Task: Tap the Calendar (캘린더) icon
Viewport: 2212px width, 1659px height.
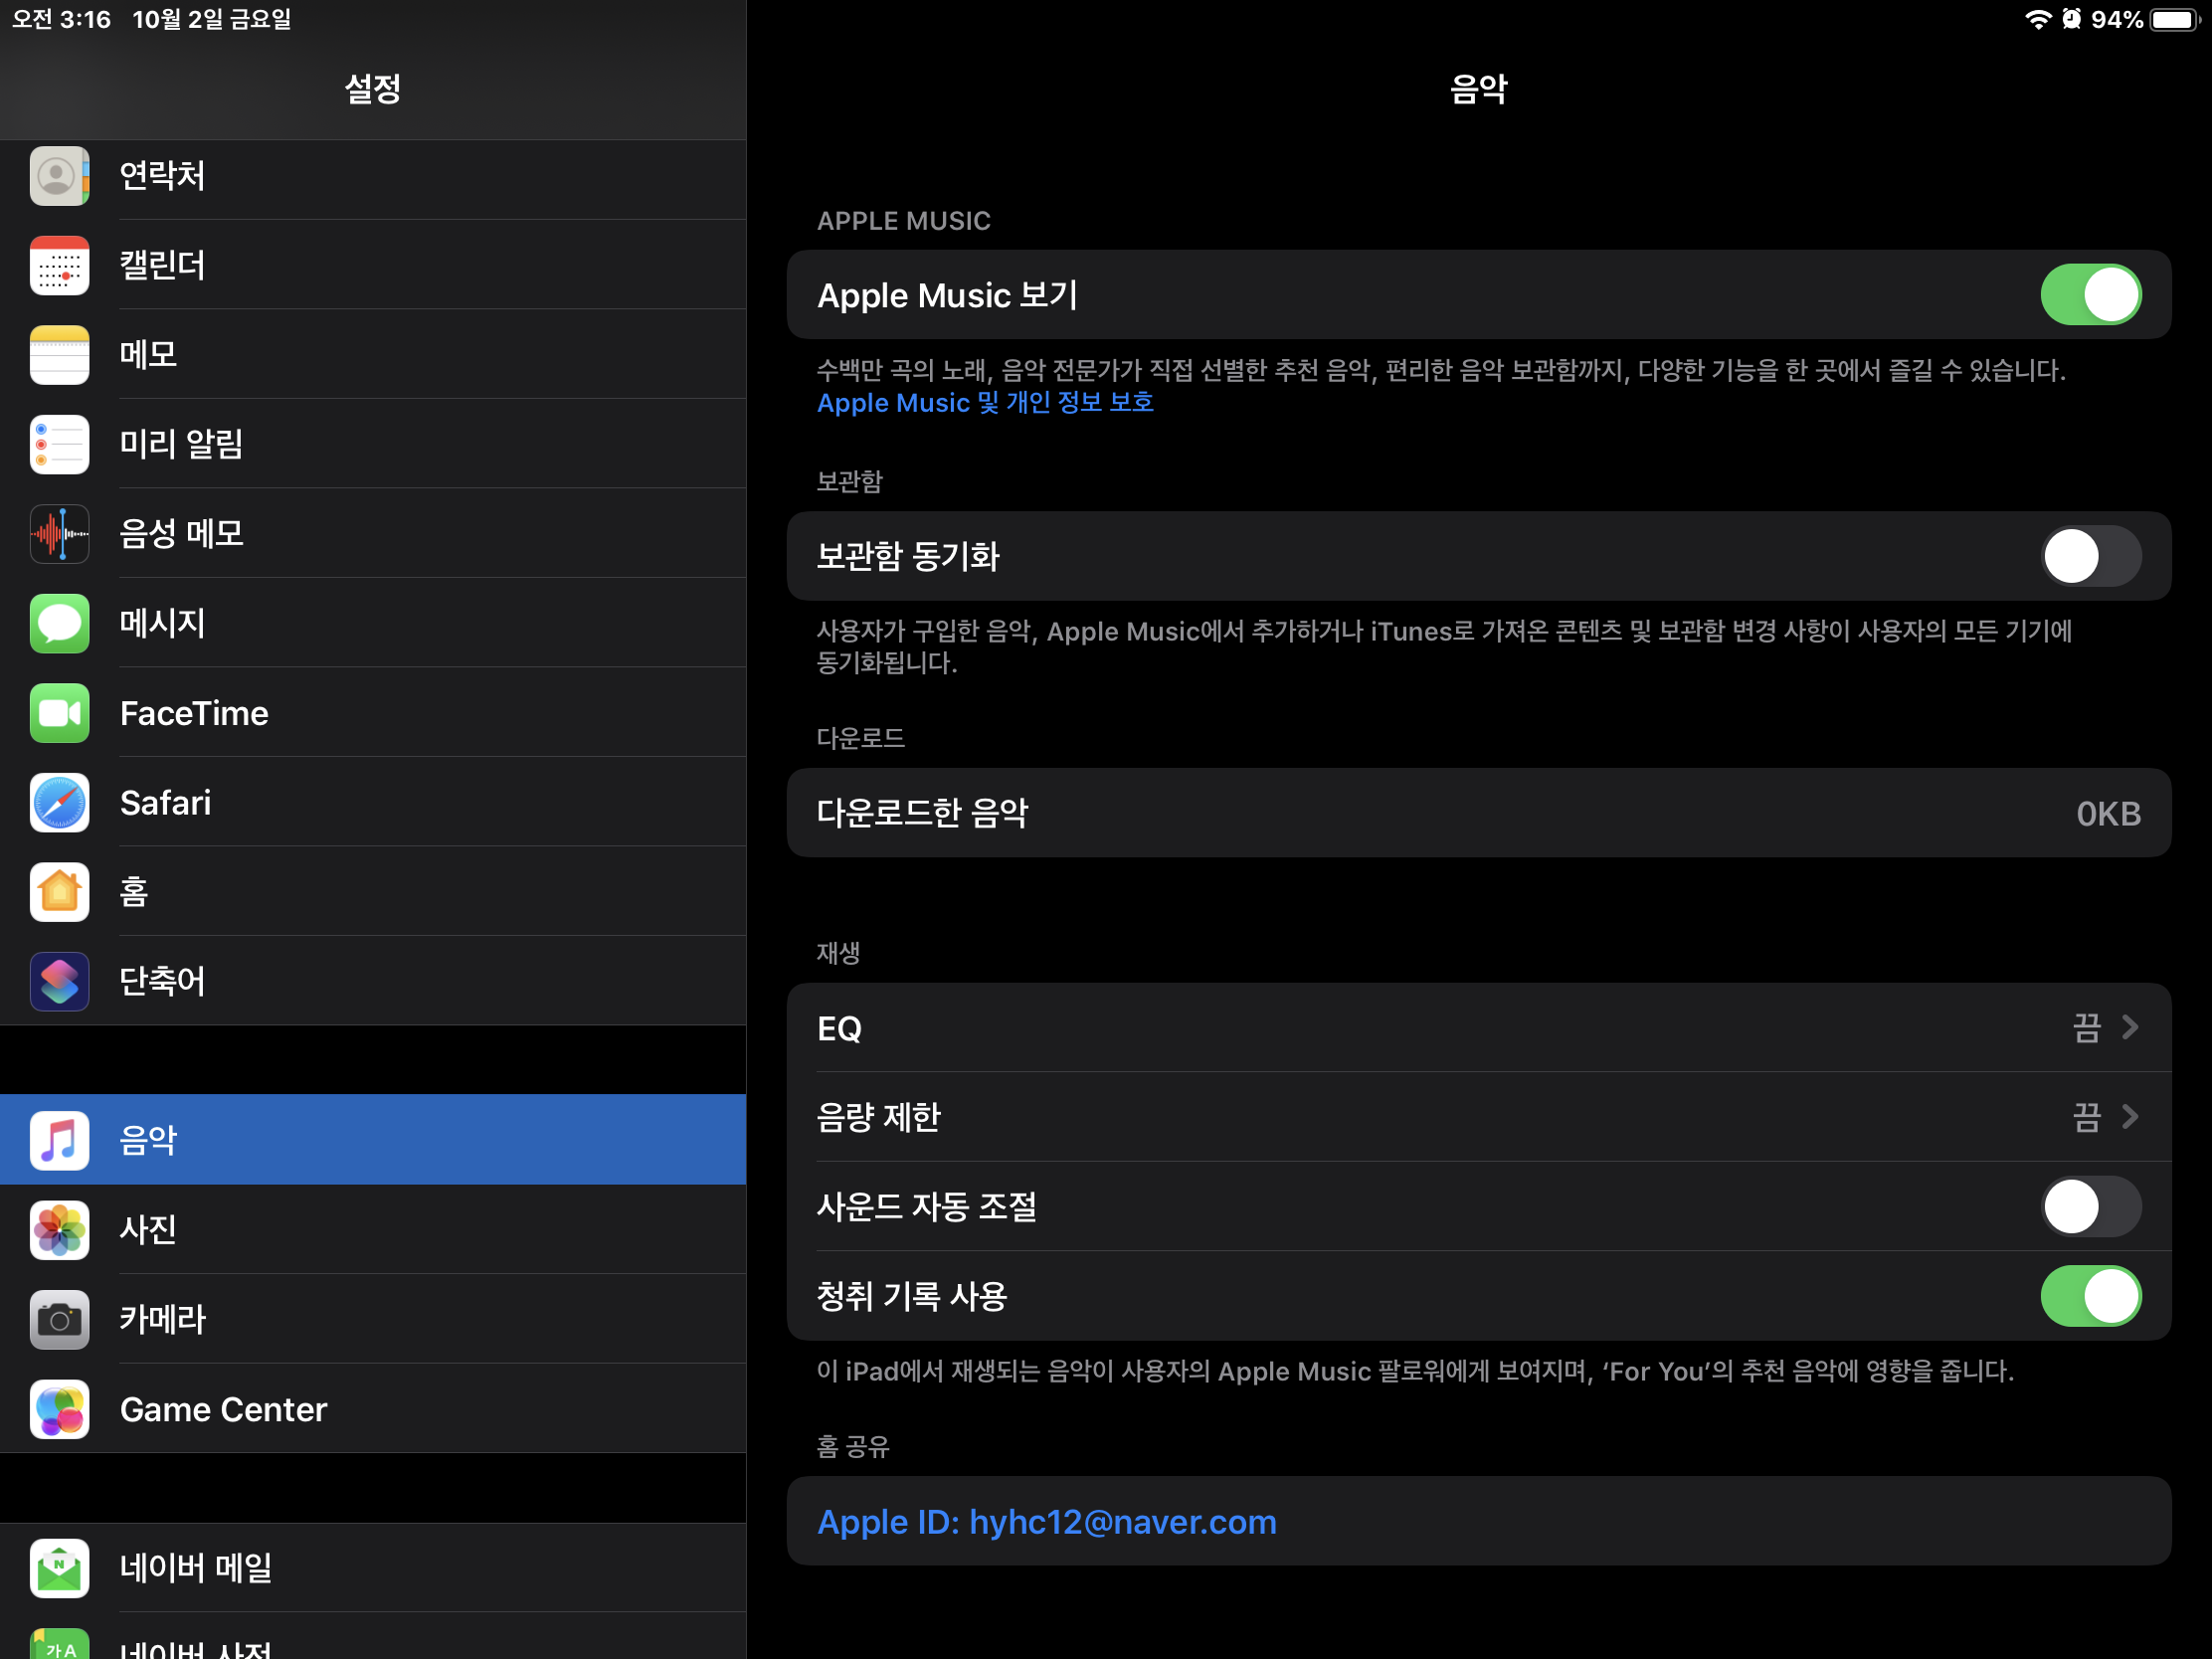Action: (59, 265)
